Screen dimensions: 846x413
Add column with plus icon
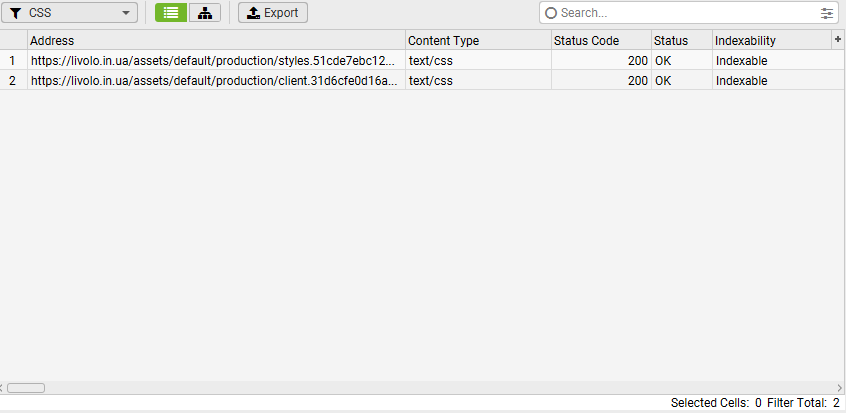[838, 39]
